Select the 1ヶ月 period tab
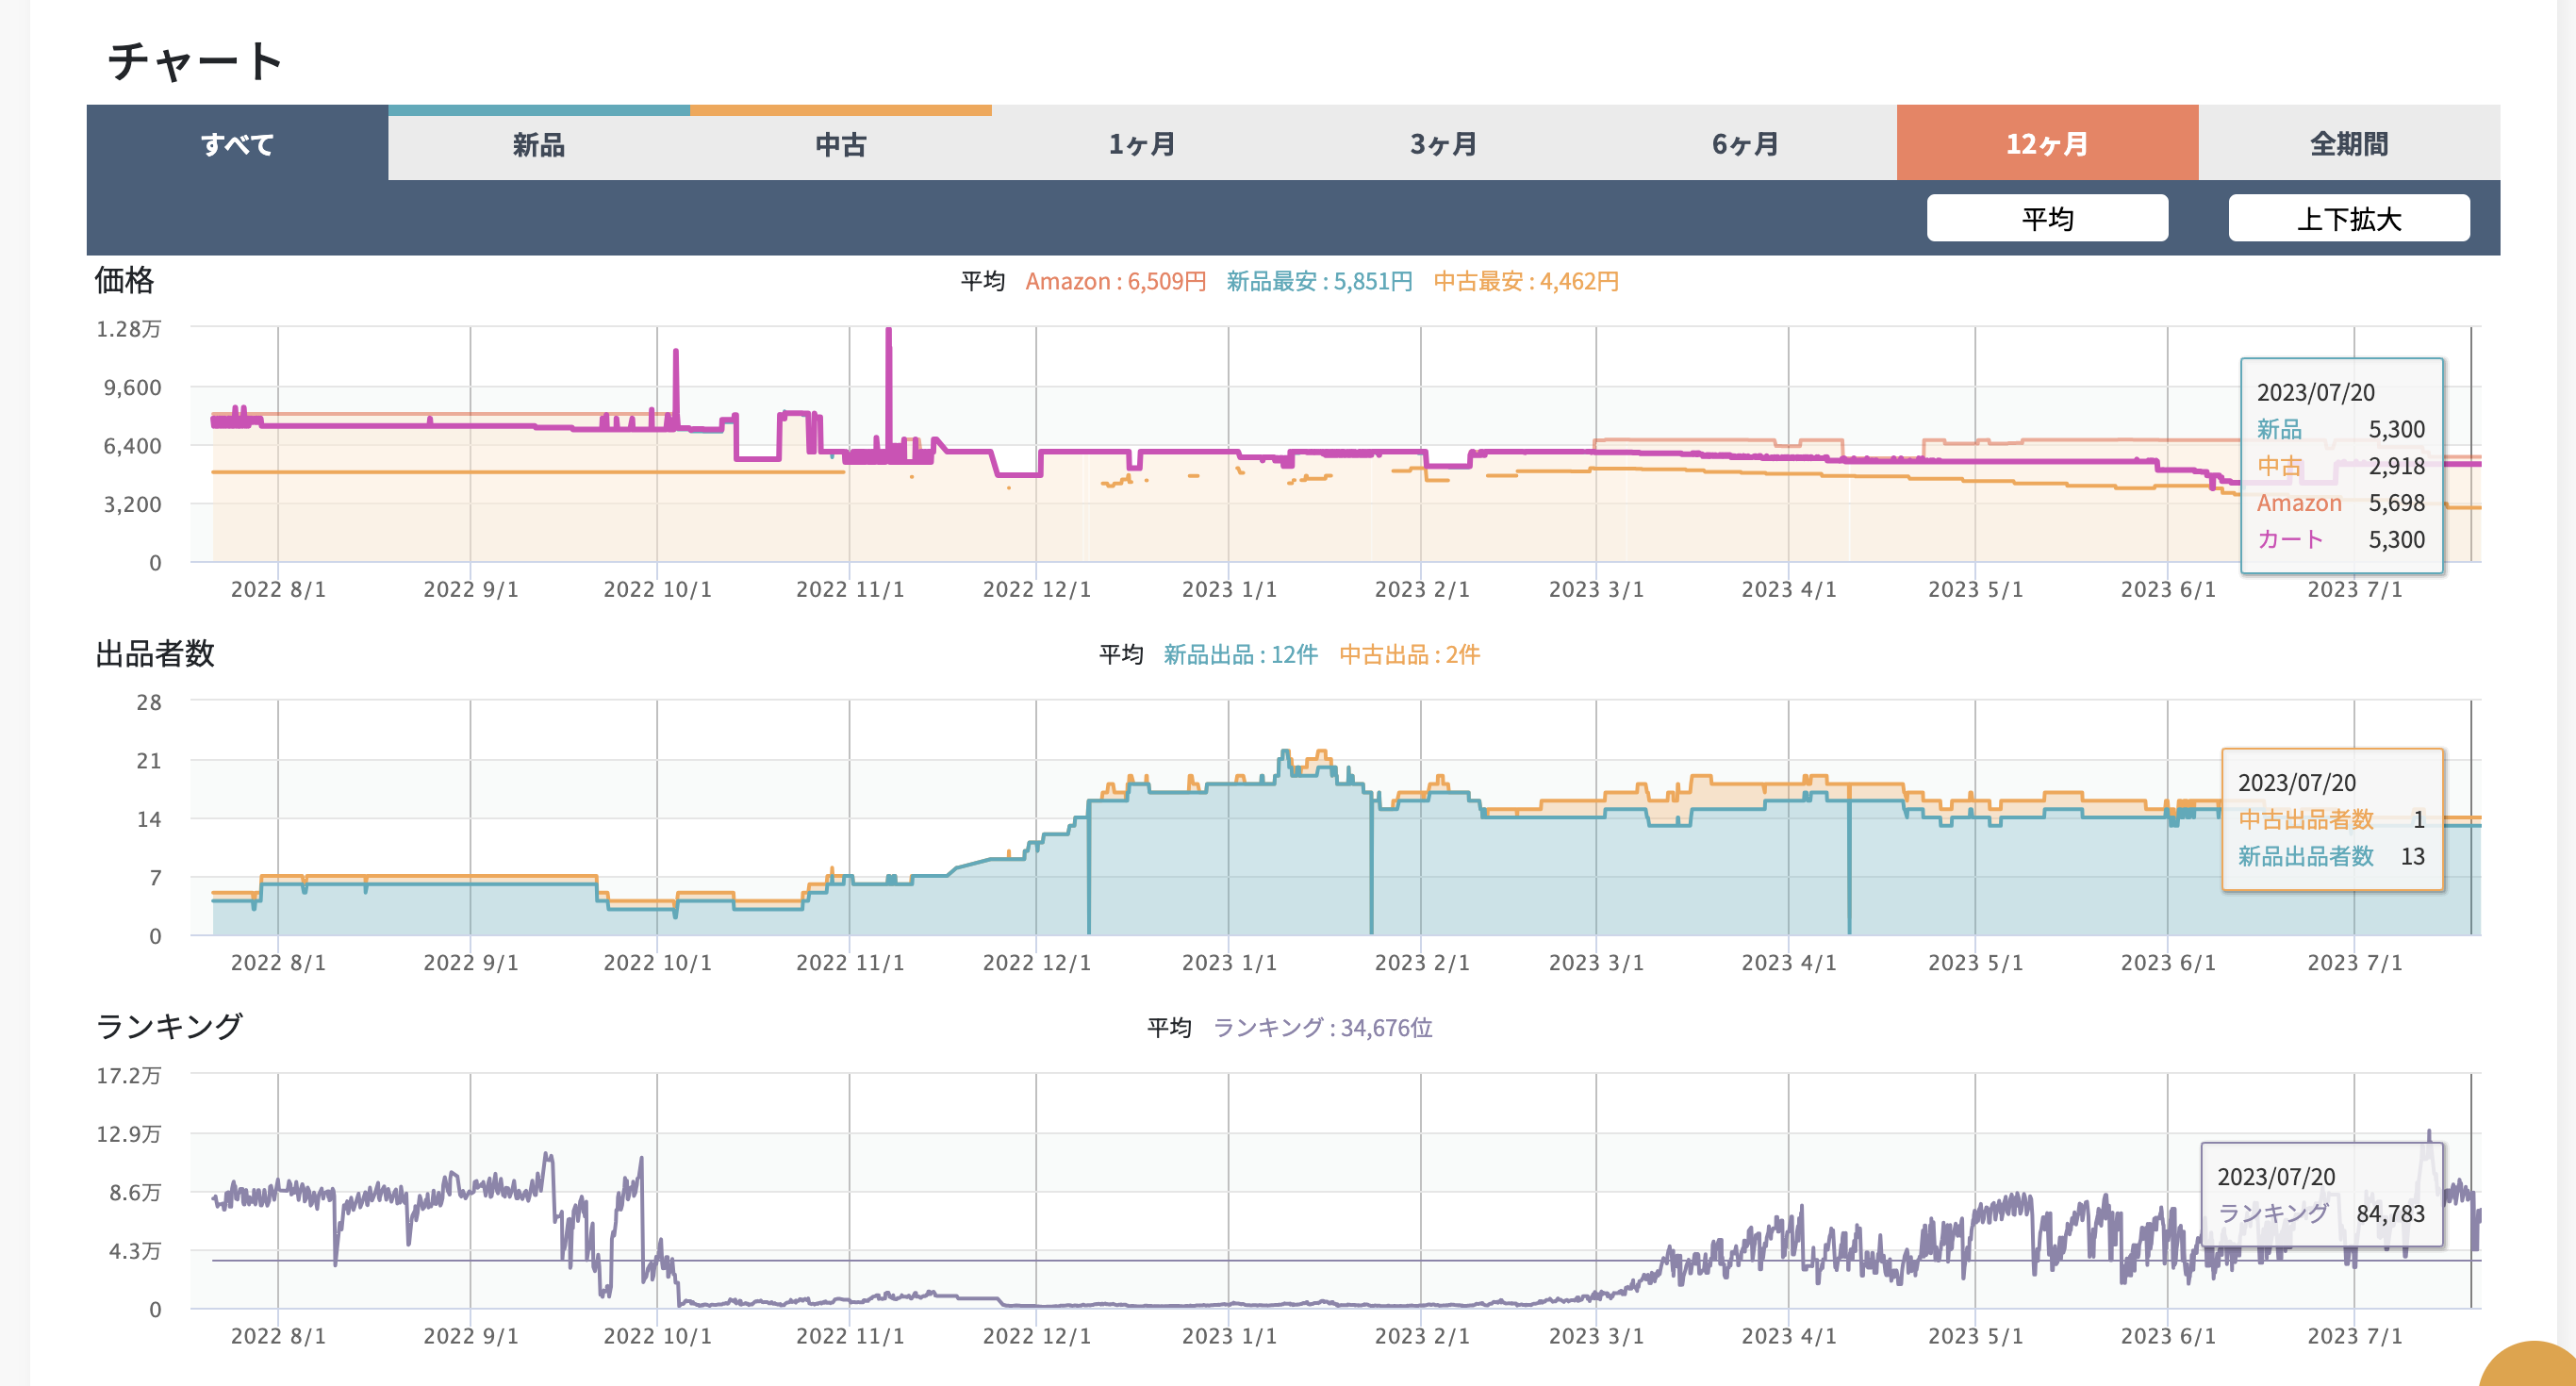2576x1386 pixels. (x=1142, y=144)
